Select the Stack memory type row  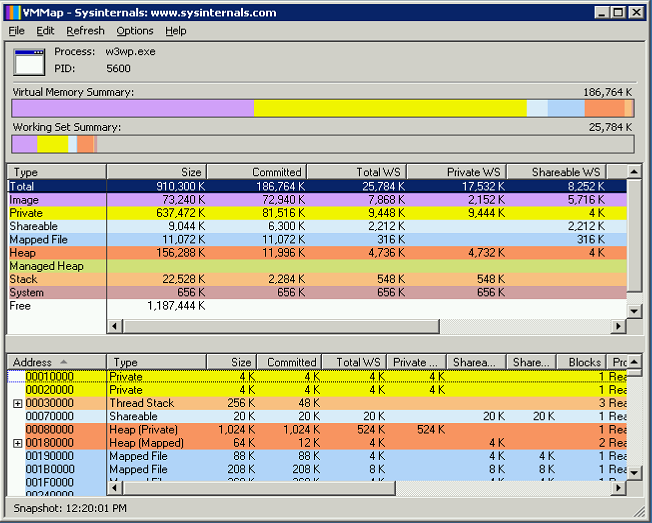[x=317, y=279]
